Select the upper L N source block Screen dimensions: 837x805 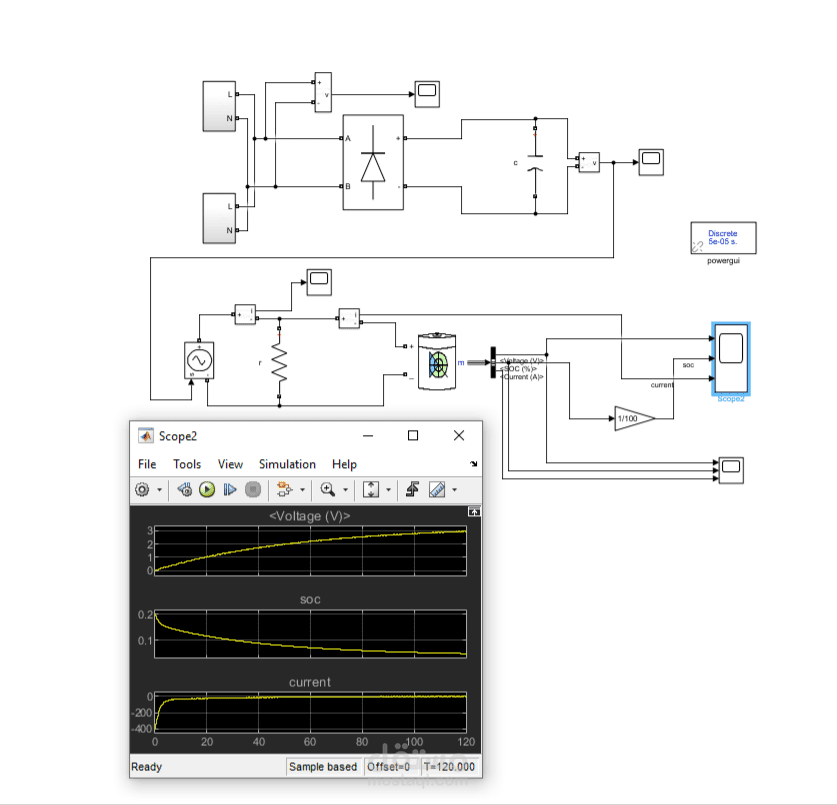219,106
